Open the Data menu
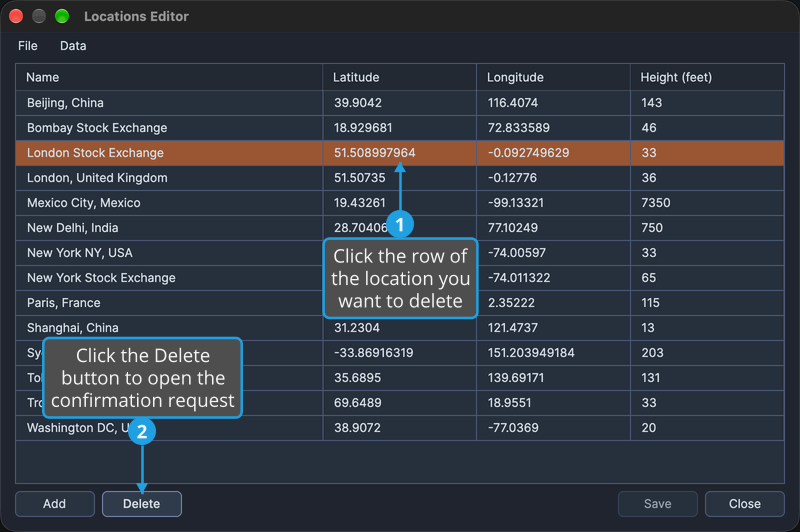 [73, 46]
